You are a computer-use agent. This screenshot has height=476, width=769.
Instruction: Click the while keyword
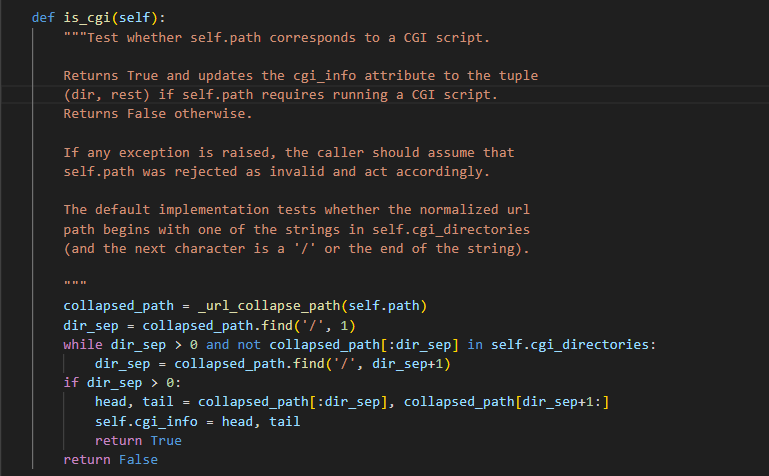point(83,345)
